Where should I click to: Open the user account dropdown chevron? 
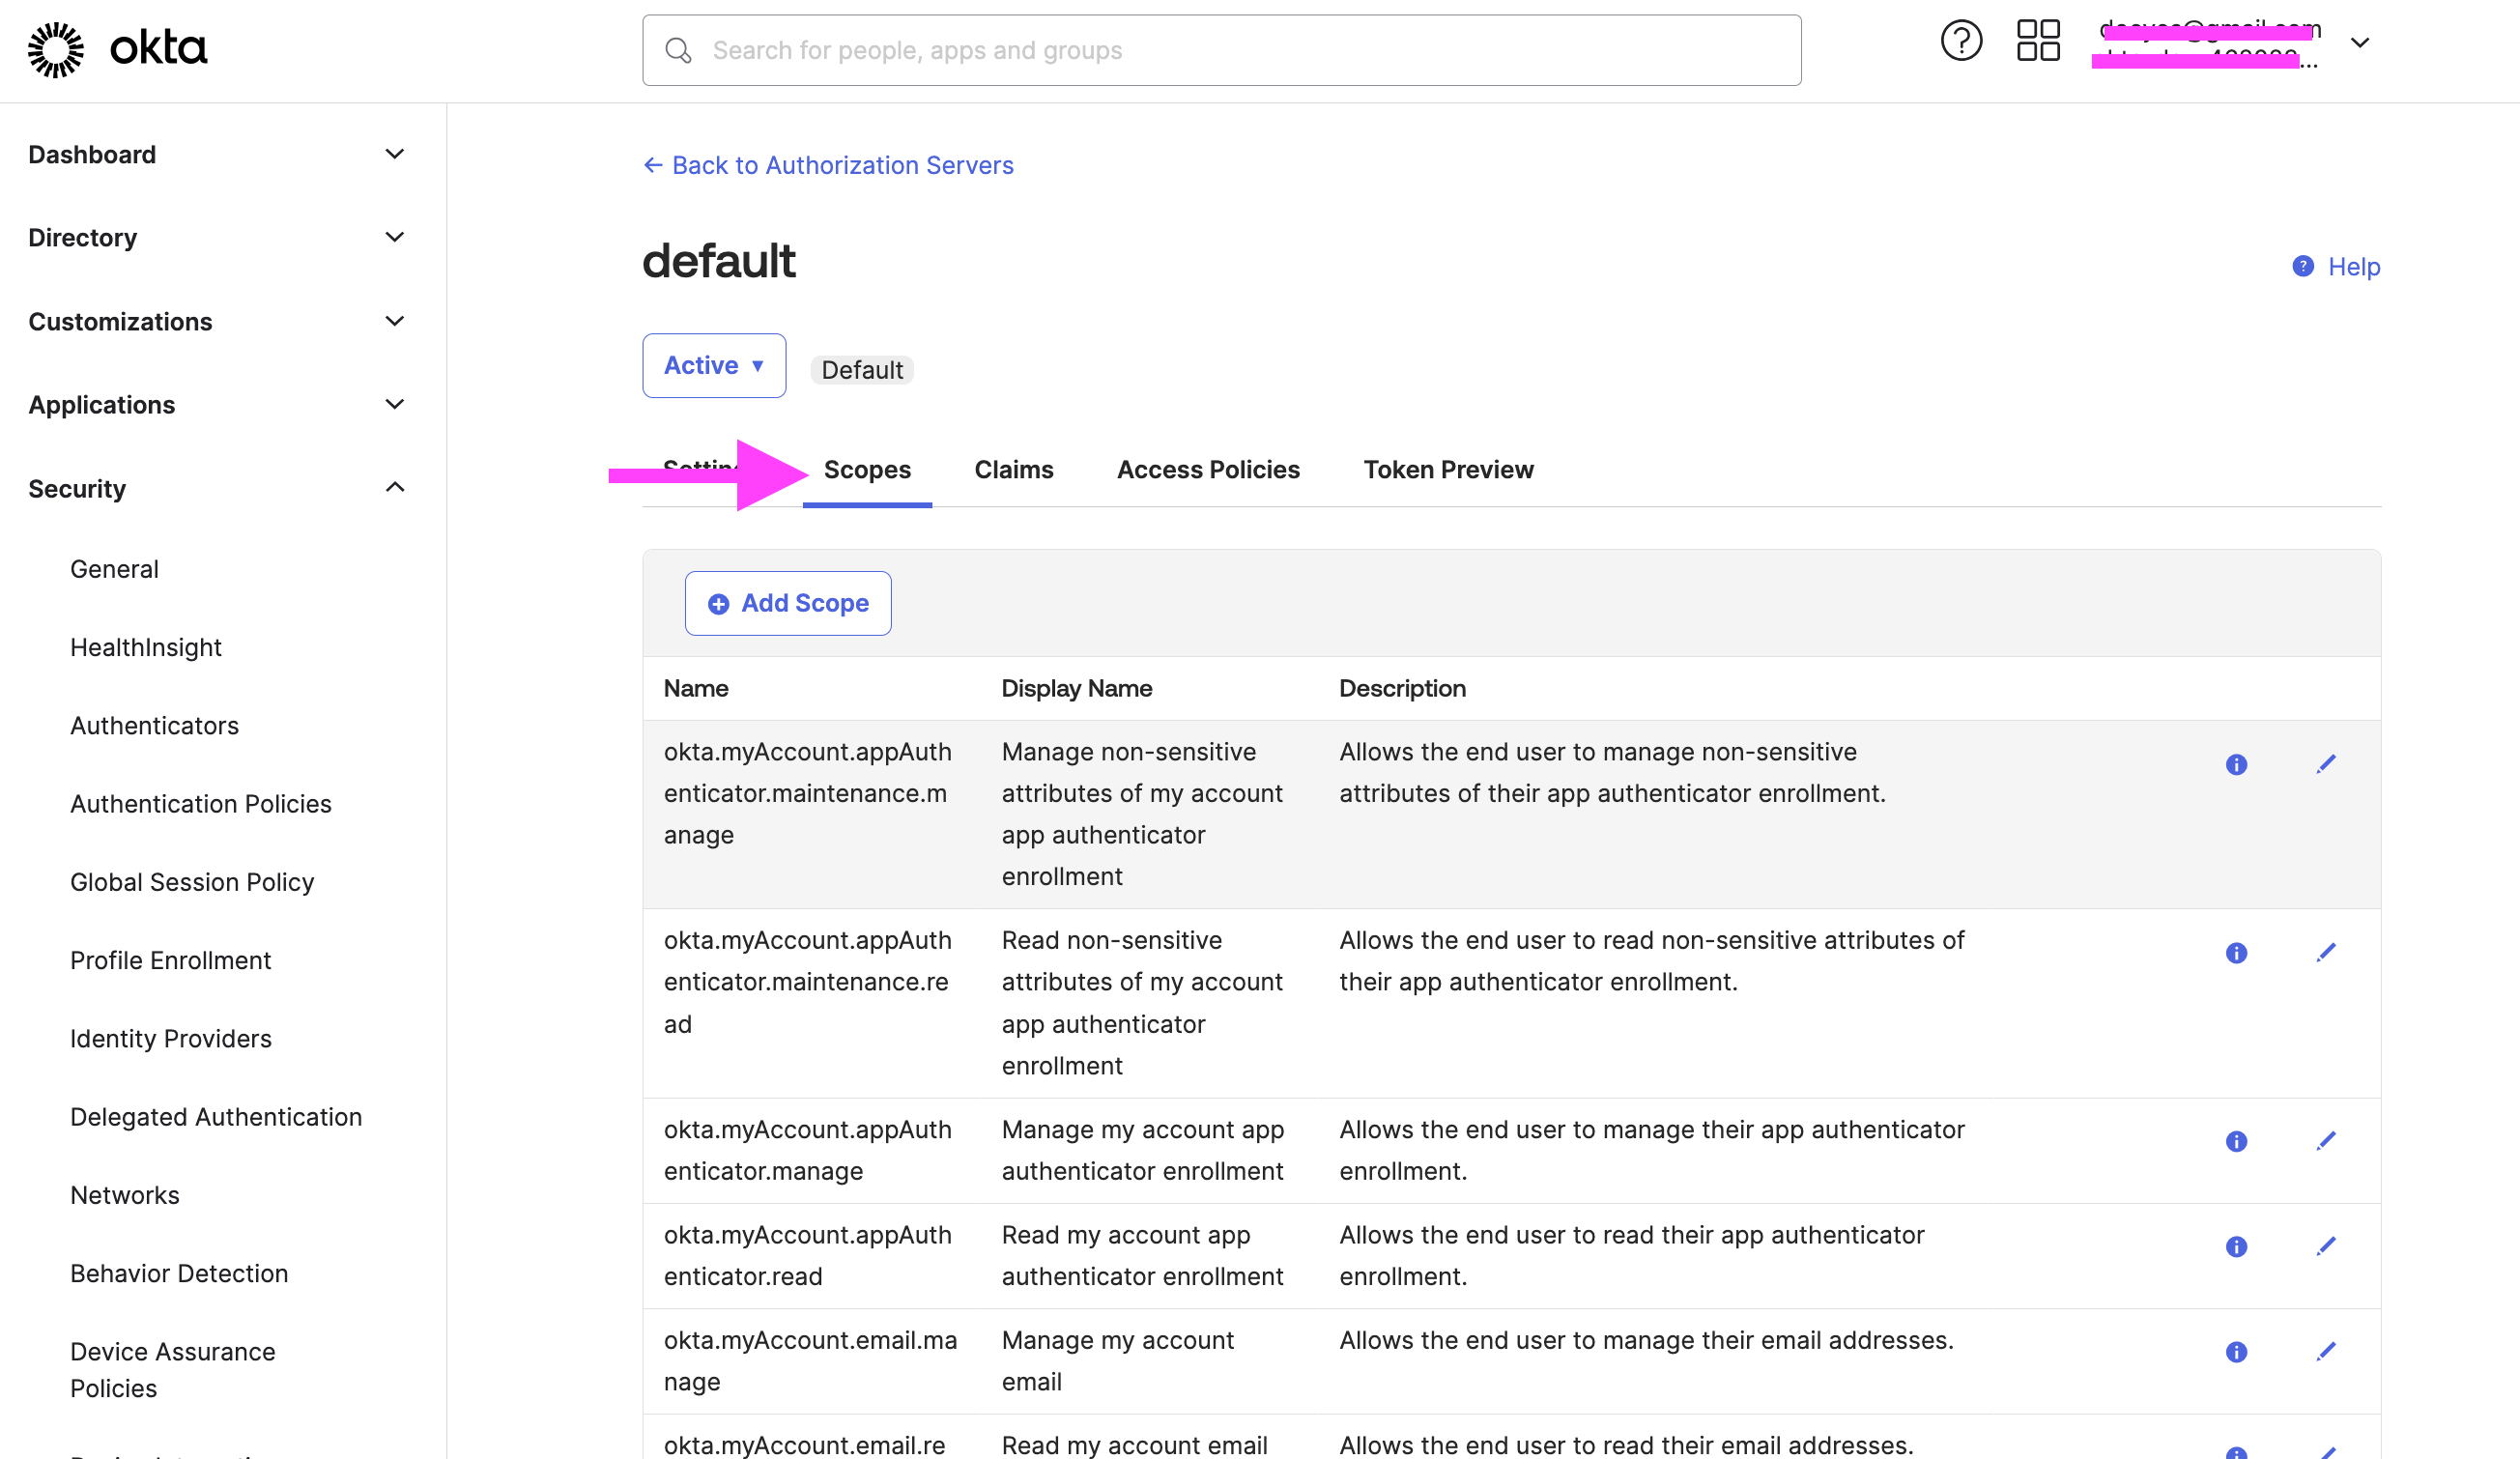coord(2360,42)
